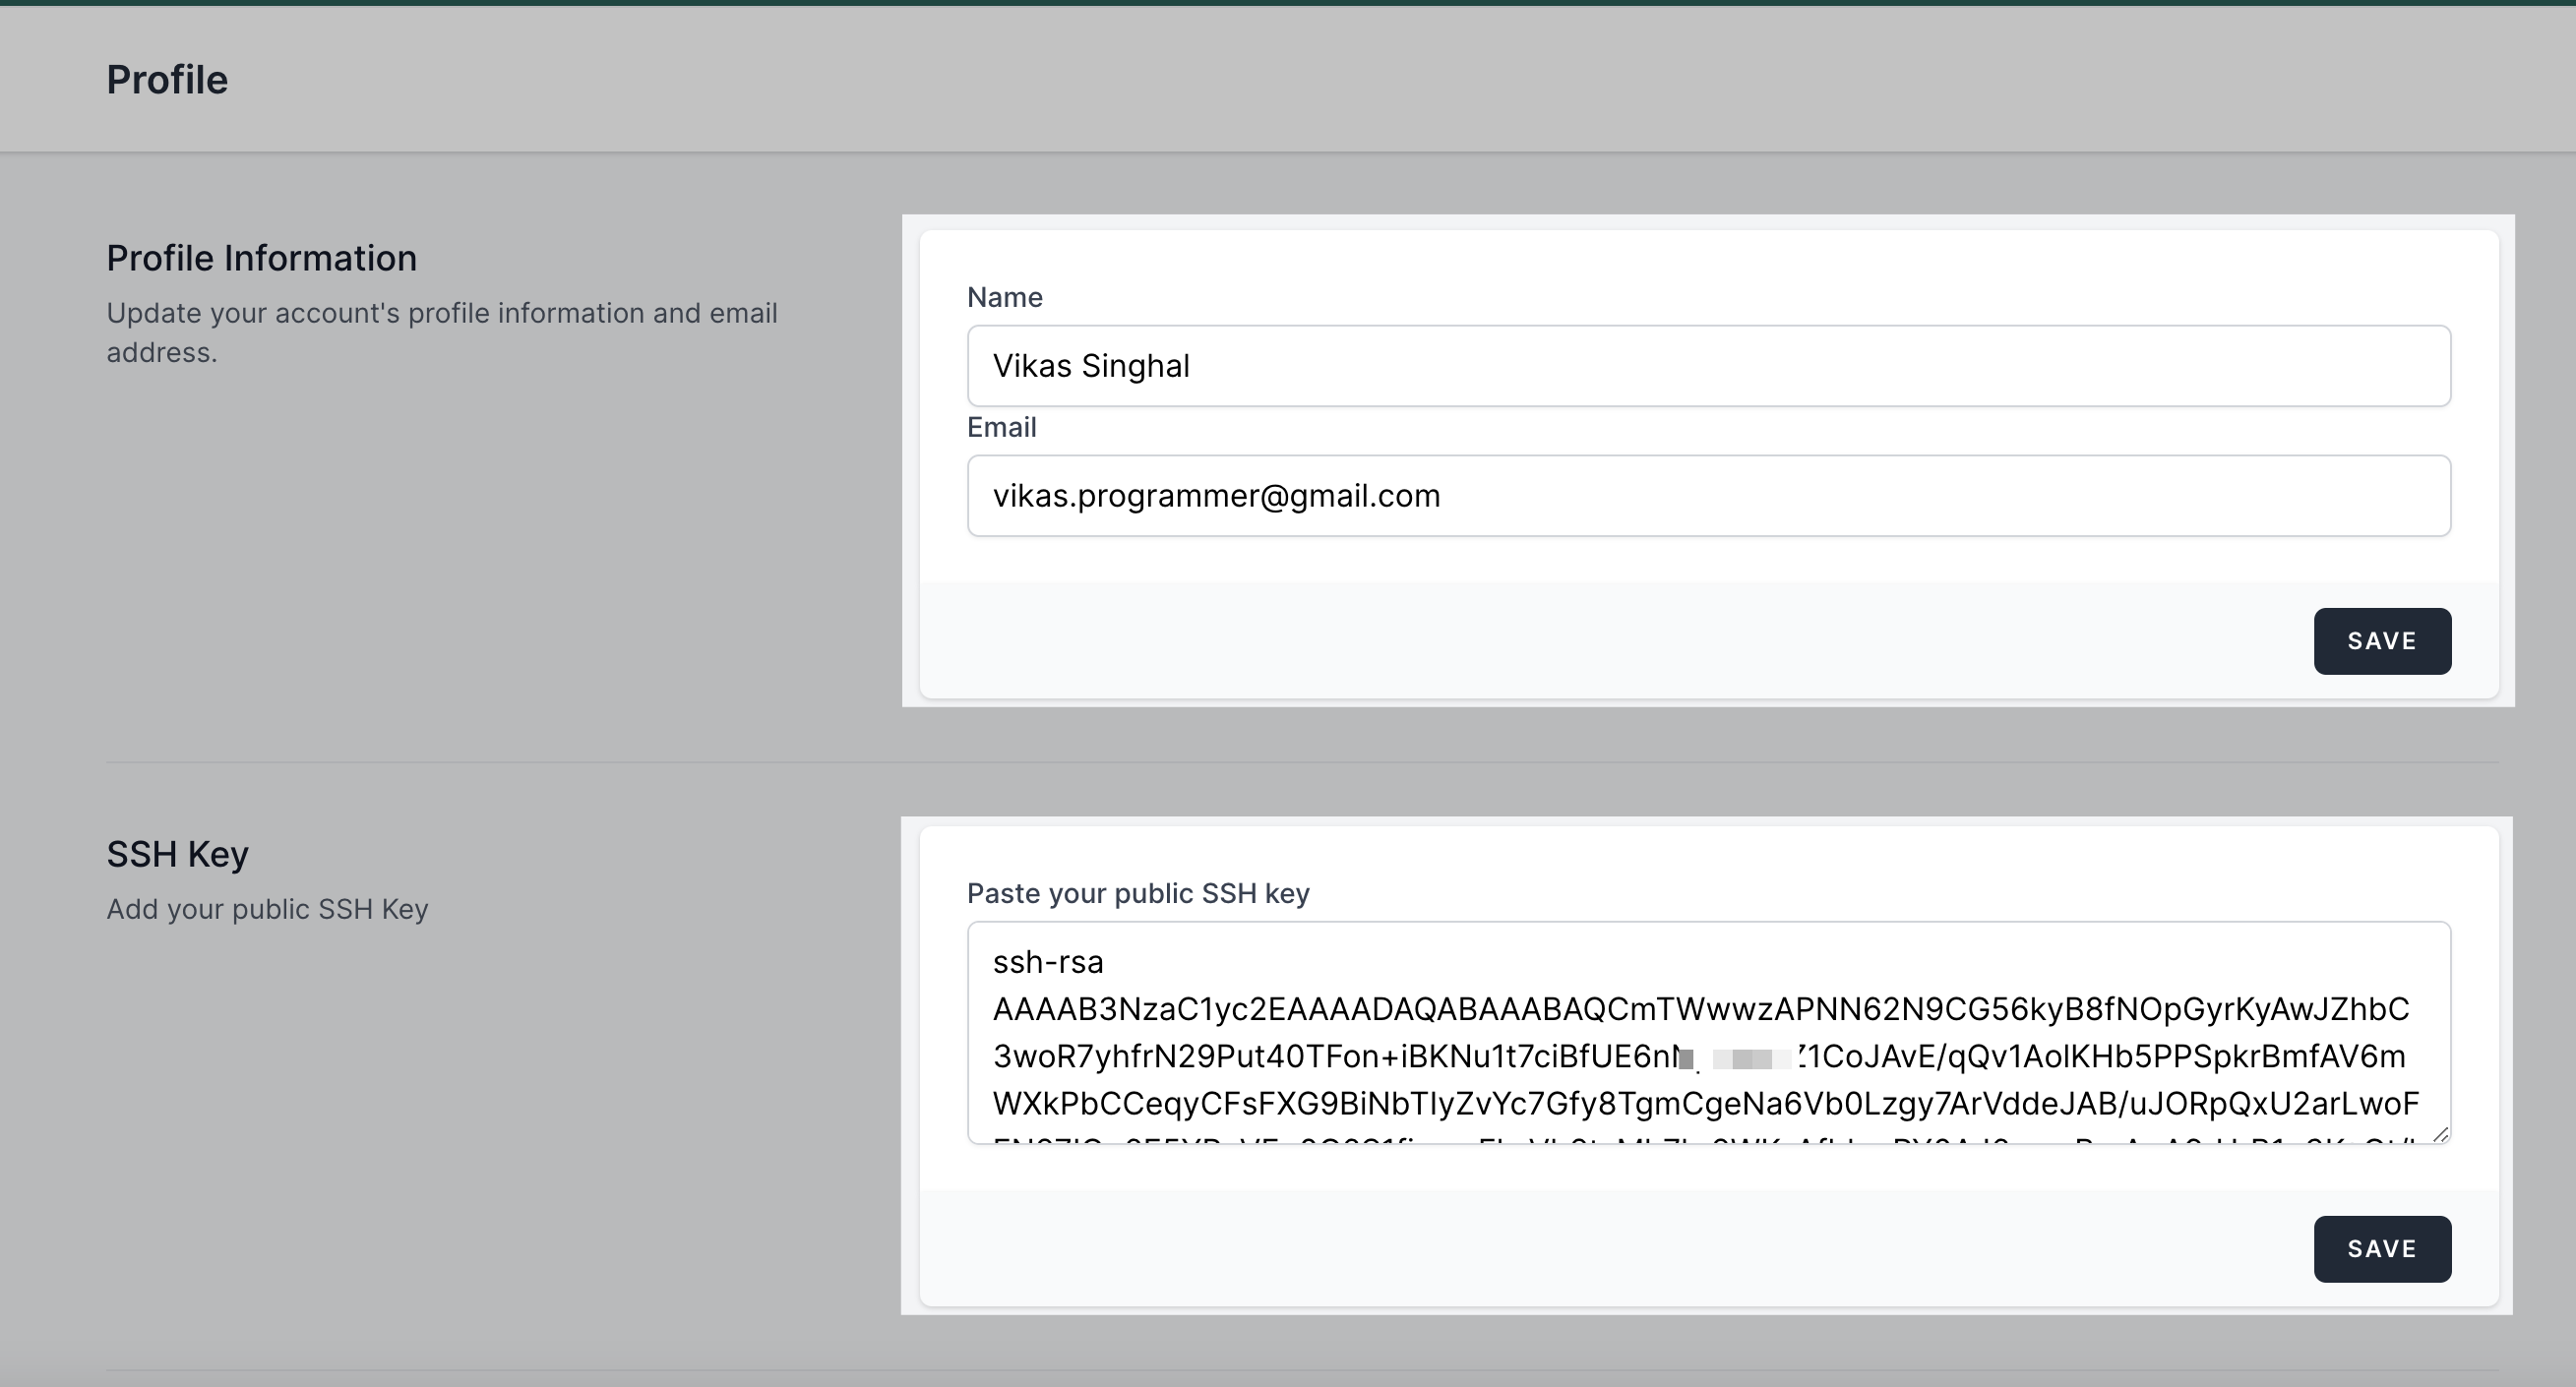The image size is (2576, 1387).
Task: Click the SSH Key section title
Action: point(177,854)
